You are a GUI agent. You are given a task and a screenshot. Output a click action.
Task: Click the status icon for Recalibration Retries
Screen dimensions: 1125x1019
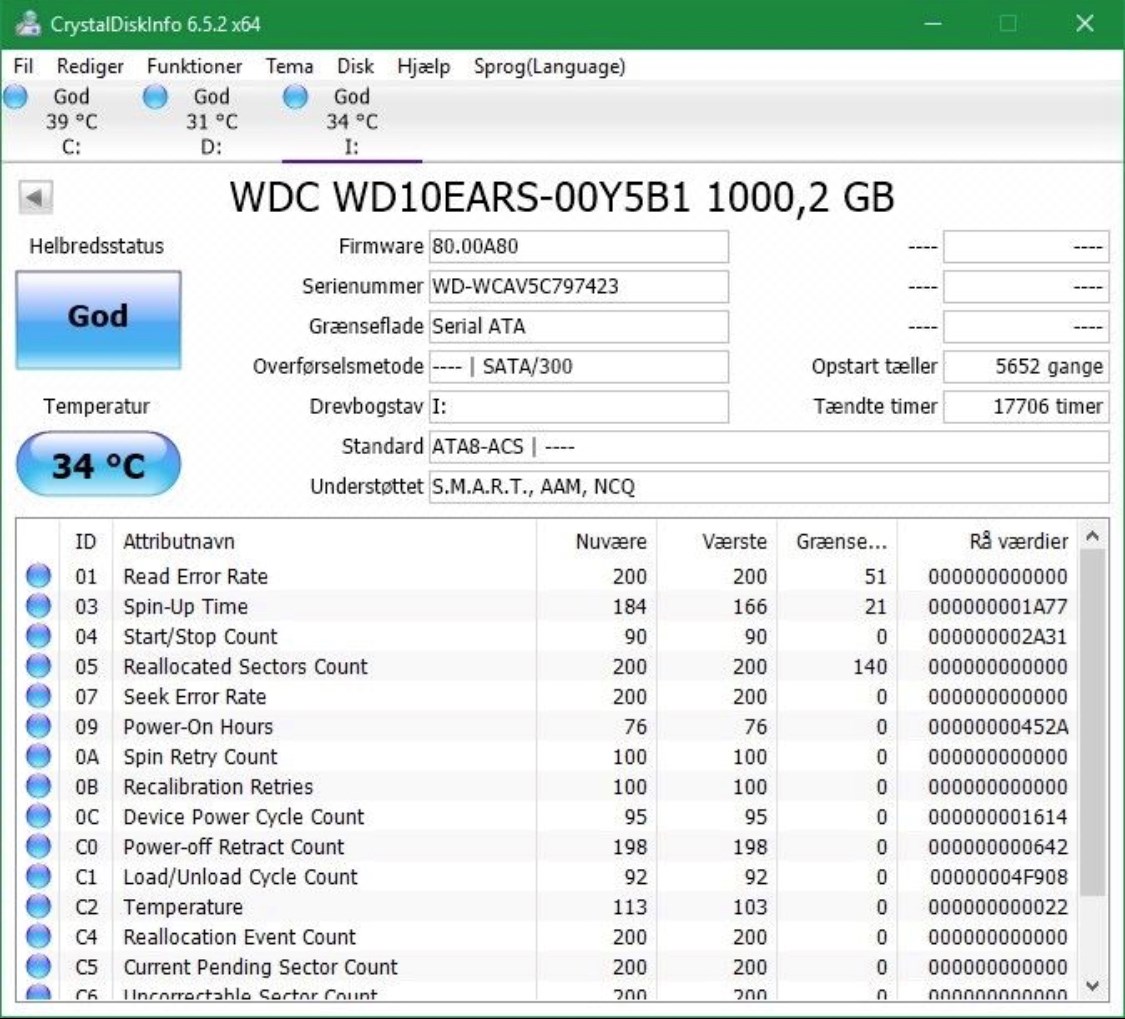(39, 786)
